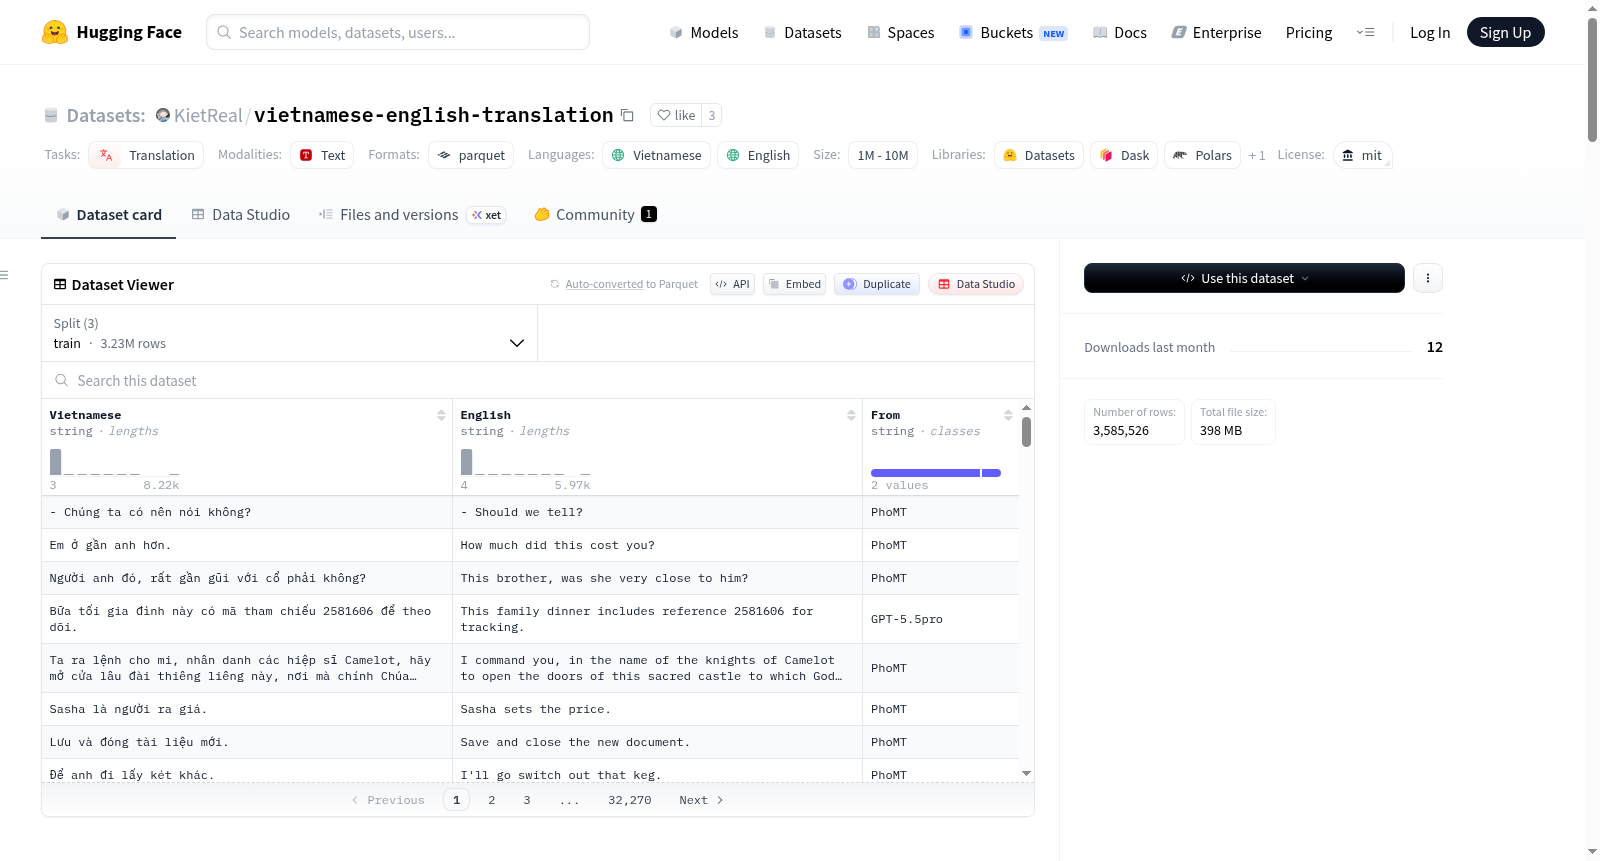Go to Spaces in top navigation
The image size is (1600, 861).
coord(900,32)
